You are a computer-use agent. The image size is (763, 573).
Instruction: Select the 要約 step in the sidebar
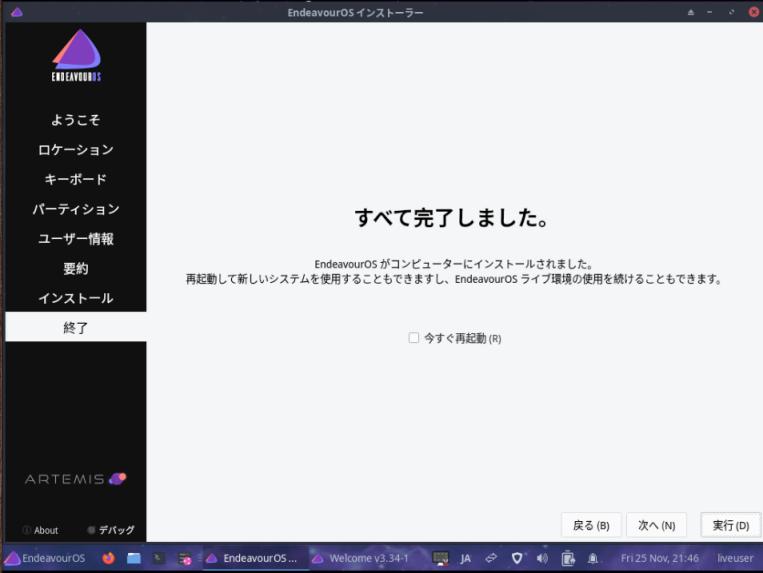76,268
